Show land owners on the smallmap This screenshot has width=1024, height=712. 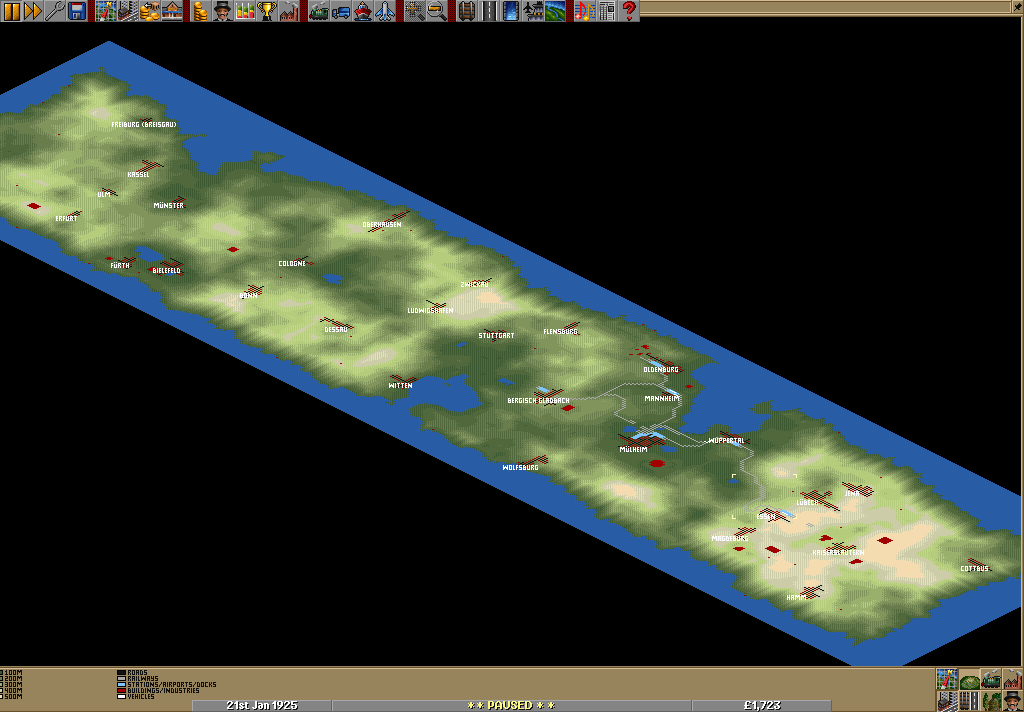click(x=1012, y=701)
